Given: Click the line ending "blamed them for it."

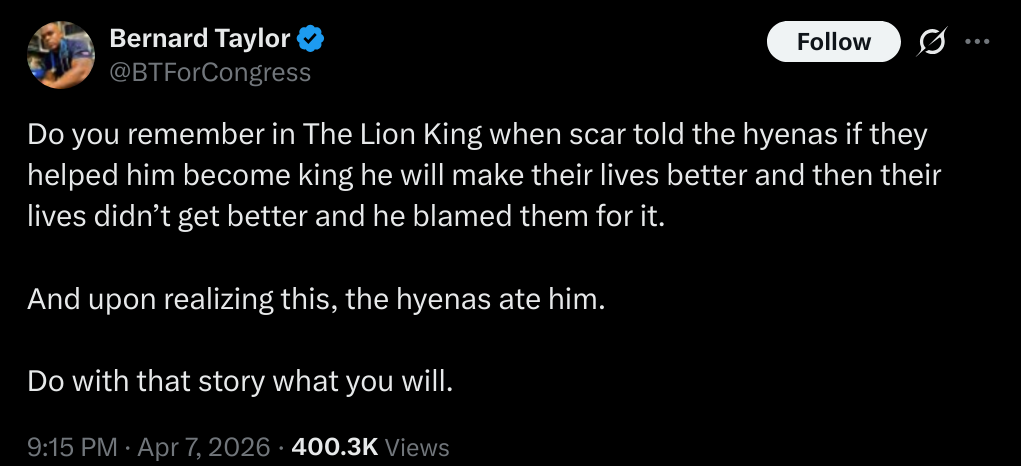Looking at the screenshot, I should [345, 217].
